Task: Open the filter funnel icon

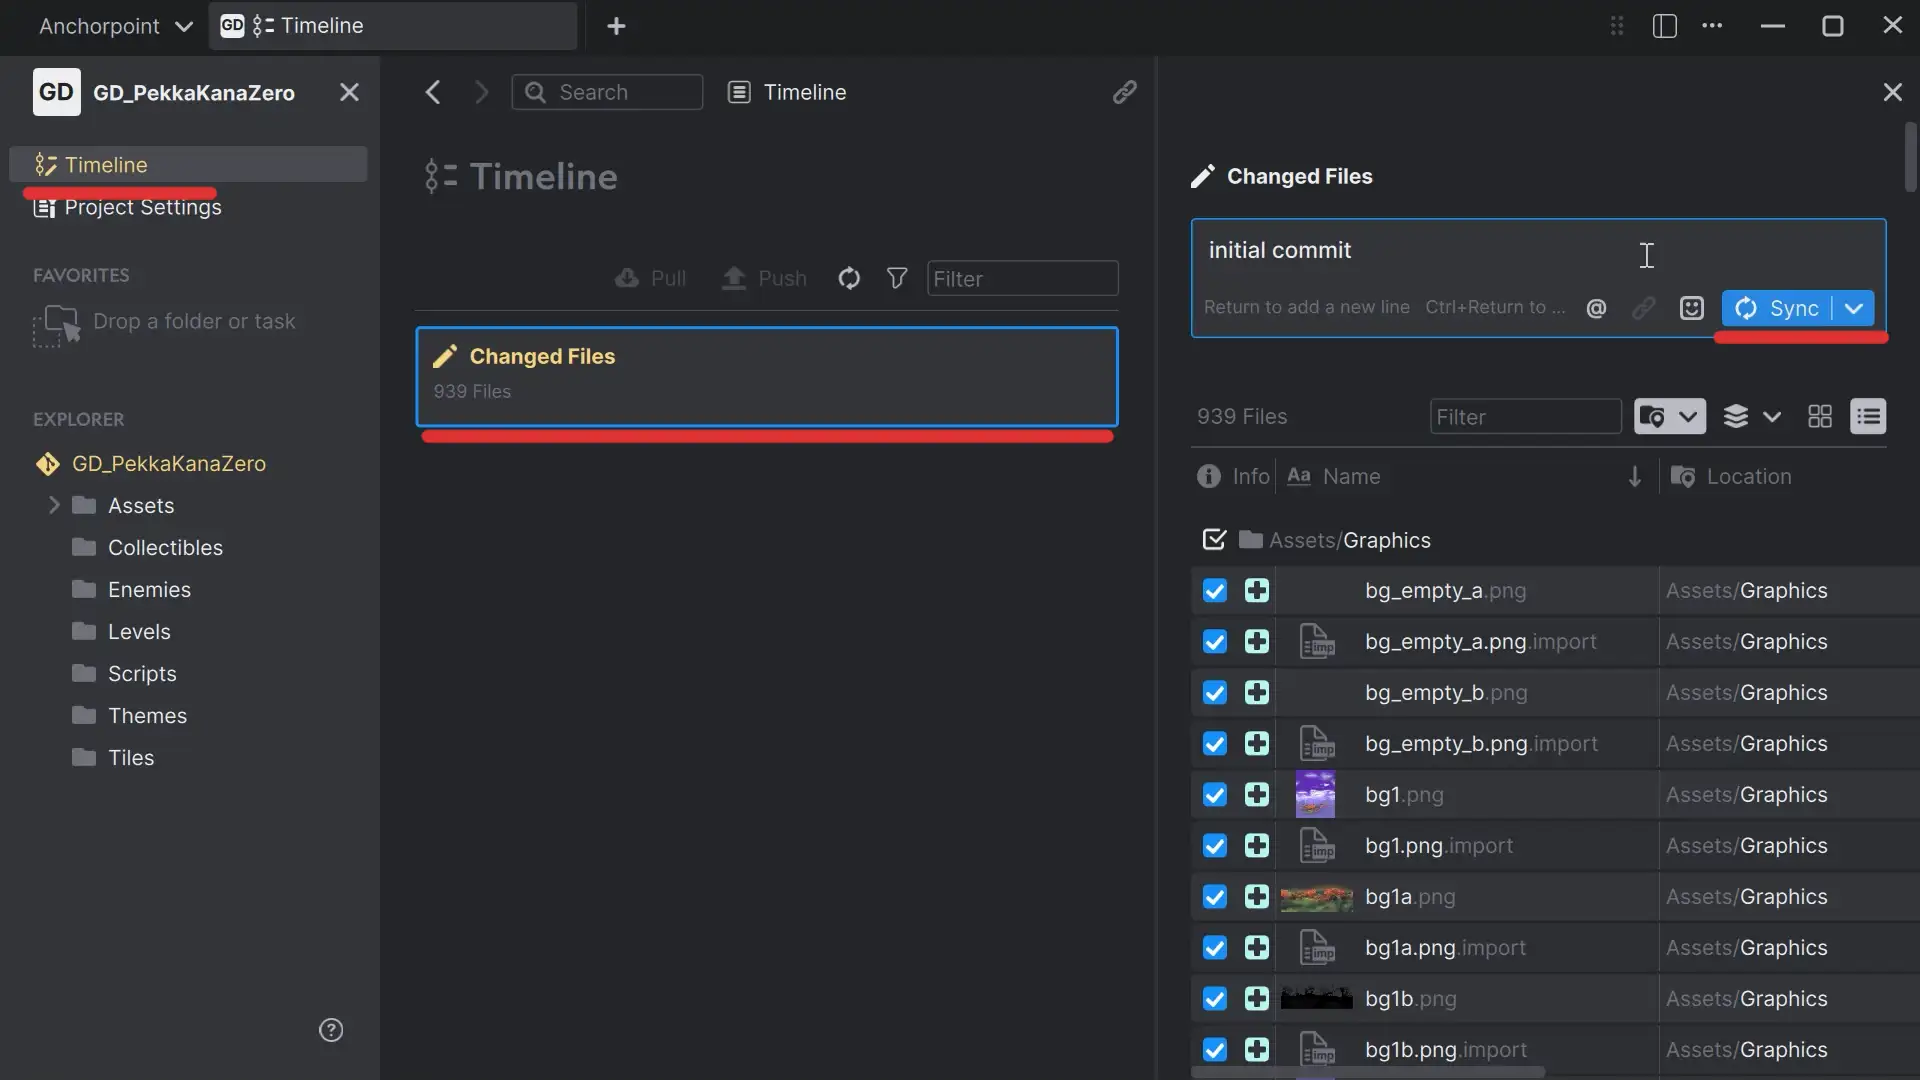Action: click(x=897, y=278)
